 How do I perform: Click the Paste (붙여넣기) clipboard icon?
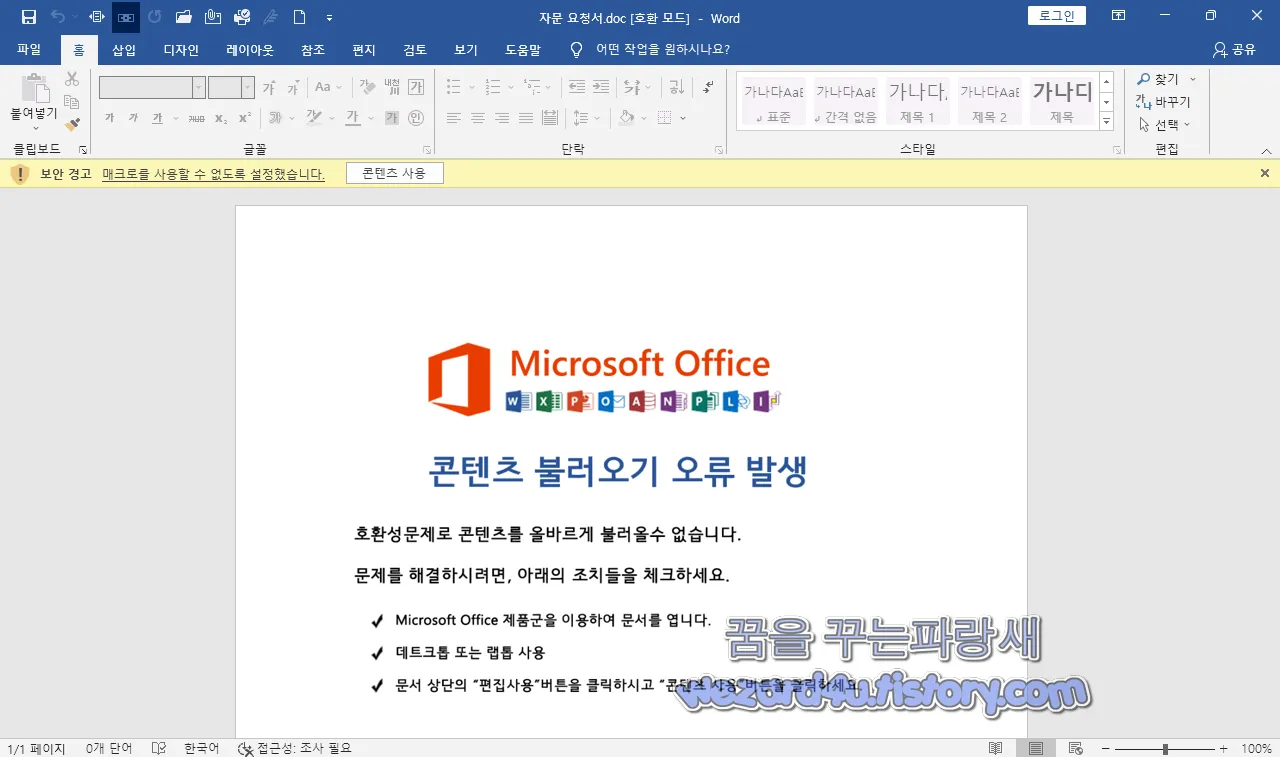point(34,88)
